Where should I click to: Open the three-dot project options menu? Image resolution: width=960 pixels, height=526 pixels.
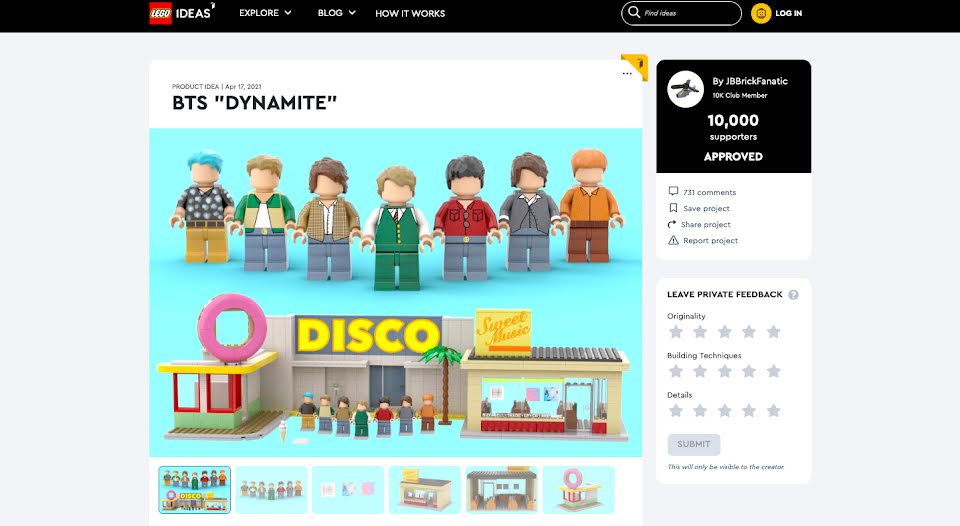point(627,73)
